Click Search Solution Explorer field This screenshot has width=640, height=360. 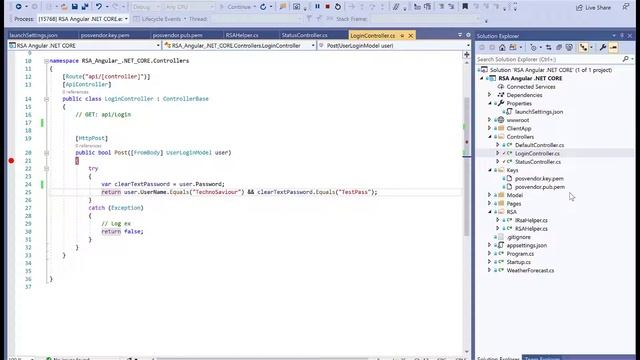pos(549,59)
